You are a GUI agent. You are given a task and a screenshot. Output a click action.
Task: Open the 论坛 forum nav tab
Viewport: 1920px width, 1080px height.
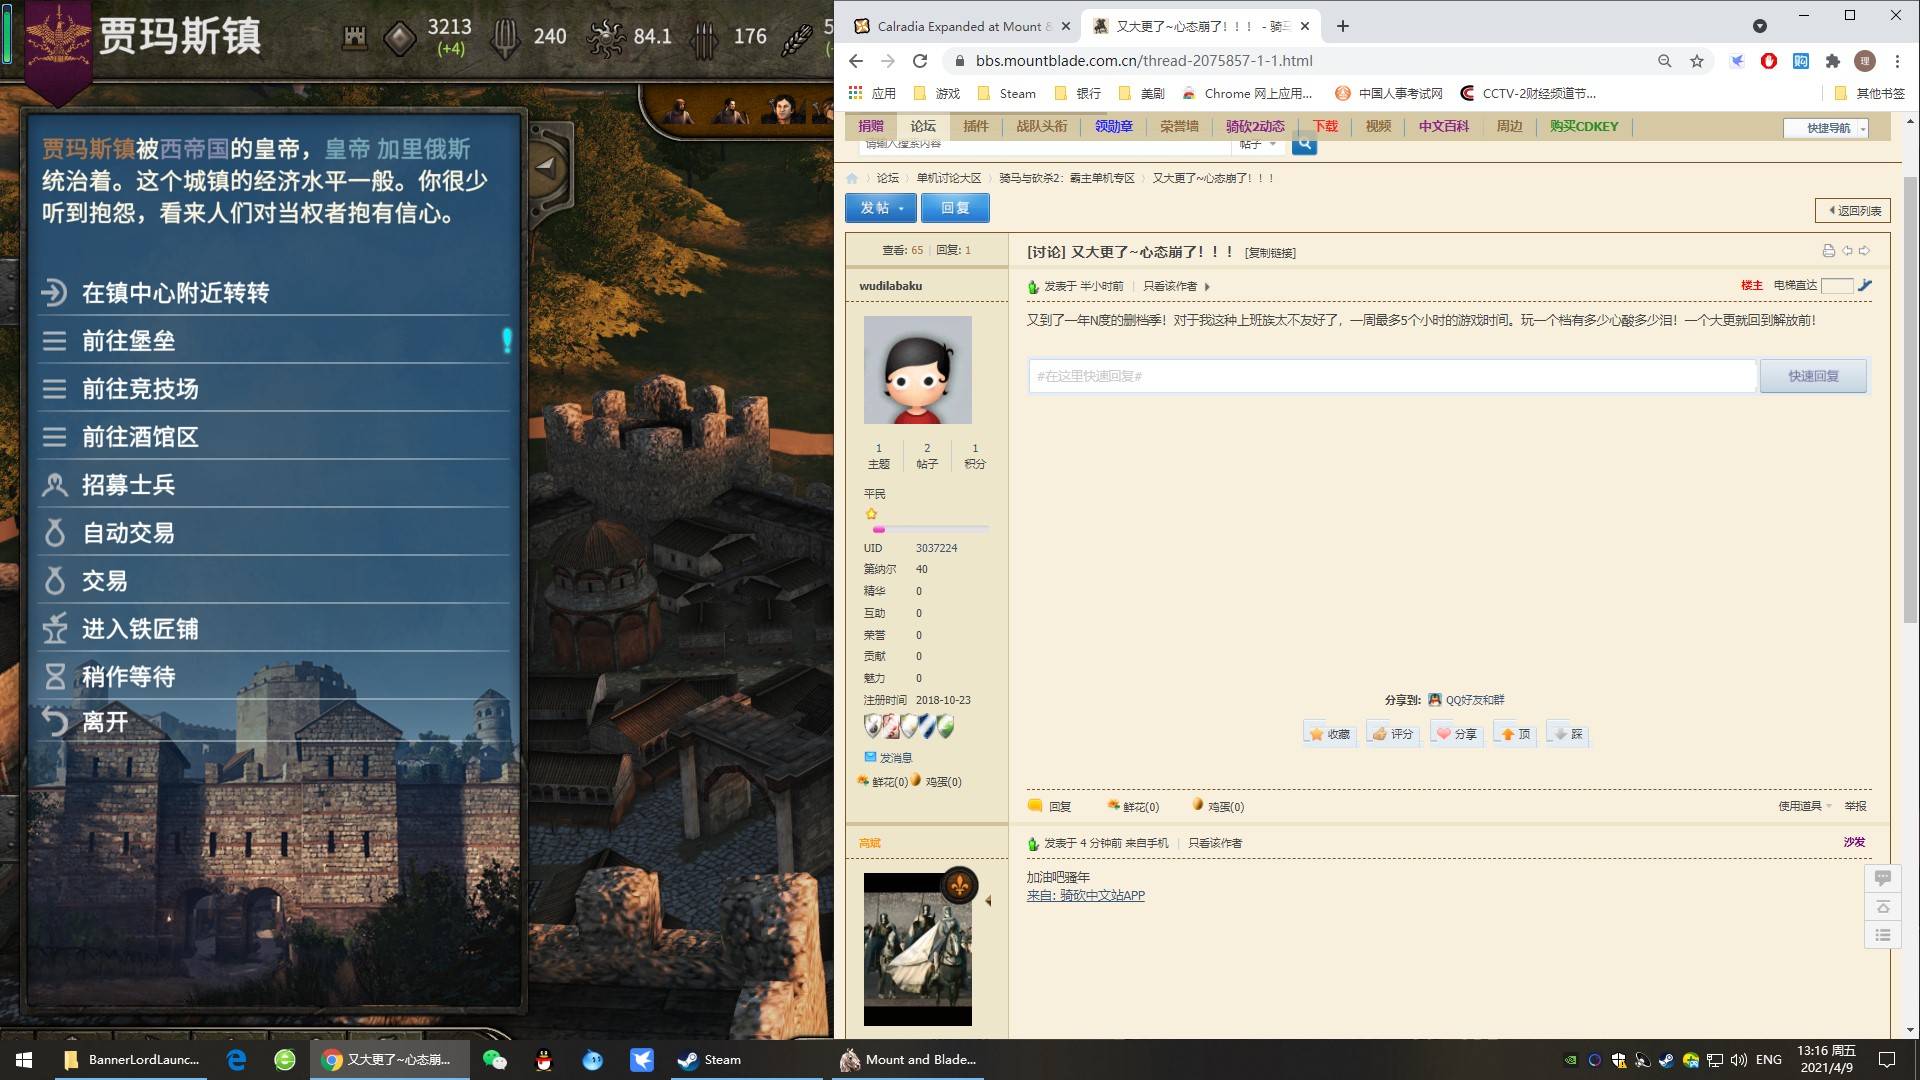pos(923,126)
